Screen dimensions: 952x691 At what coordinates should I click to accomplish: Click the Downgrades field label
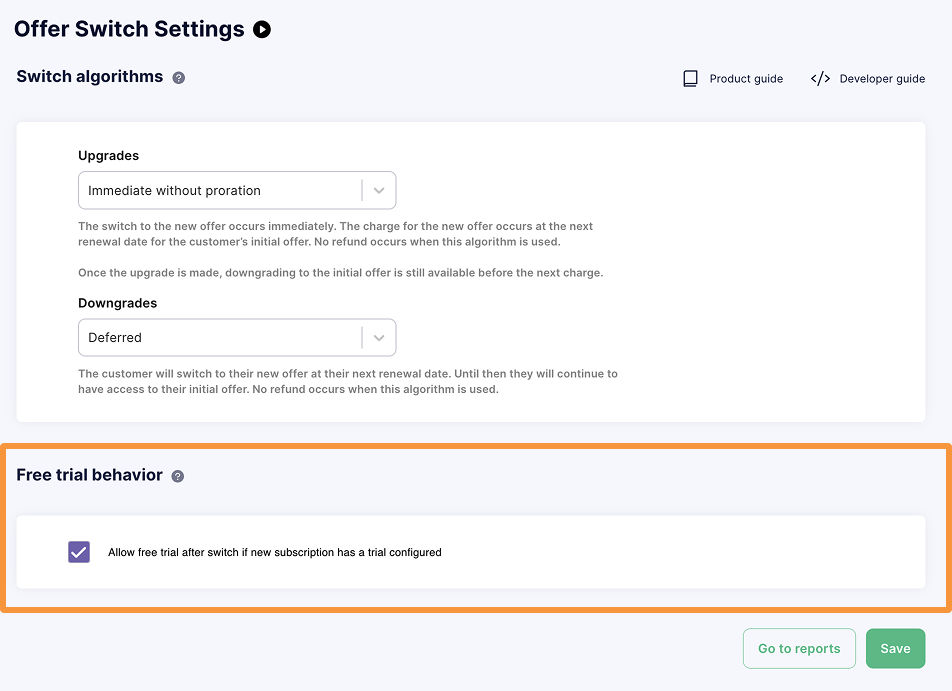click(118, 303)
